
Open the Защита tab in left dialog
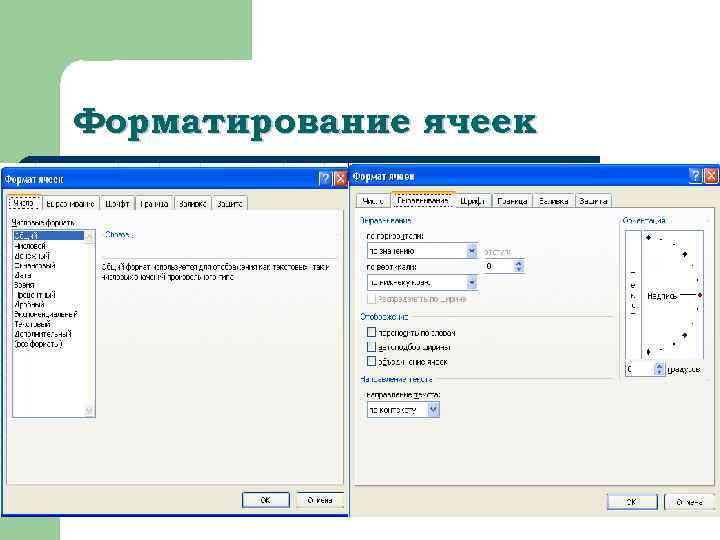click(230, 203)
